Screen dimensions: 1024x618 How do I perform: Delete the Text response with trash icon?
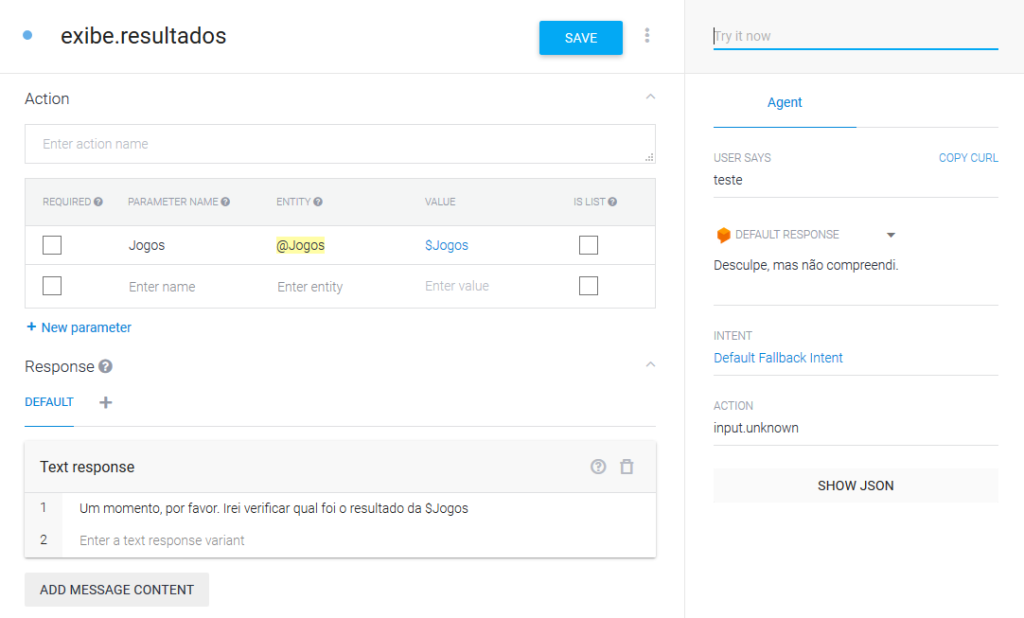click(627, 467)
